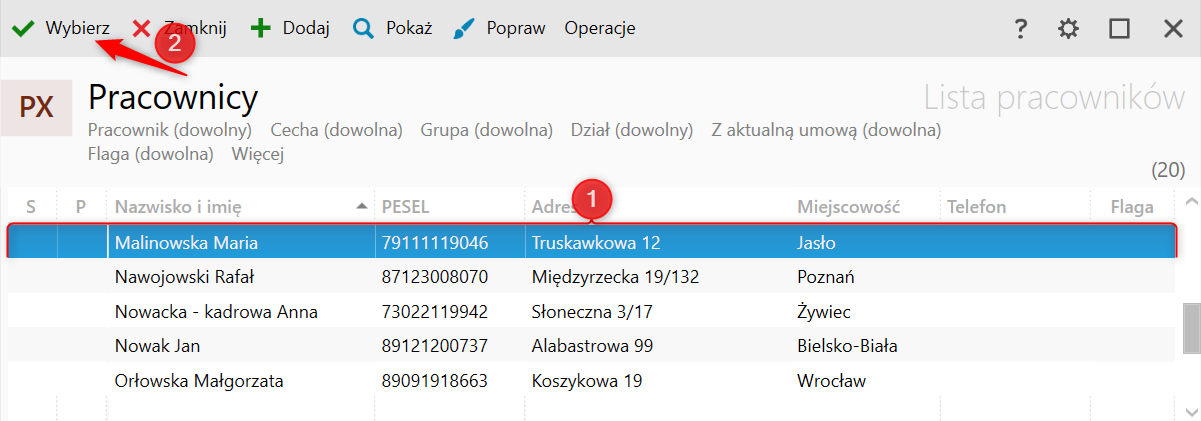This screenshot has height=421, width=1201.
Task: Expand the Pracownik (dowolny) filter
Action: click(169, 130)
